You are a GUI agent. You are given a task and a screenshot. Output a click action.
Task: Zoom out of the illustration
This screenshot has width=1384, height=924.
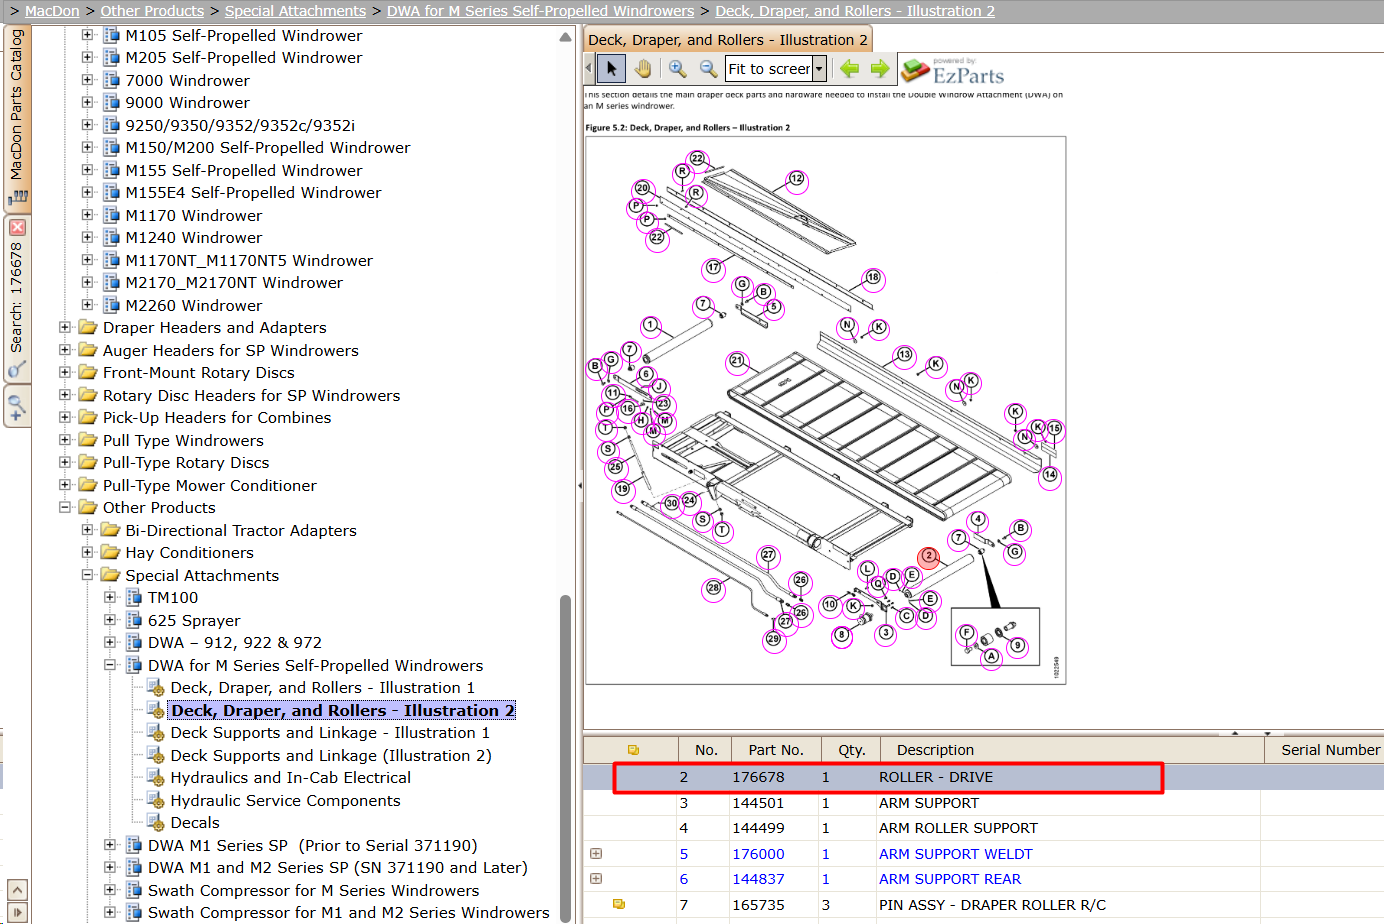[708, 69]
